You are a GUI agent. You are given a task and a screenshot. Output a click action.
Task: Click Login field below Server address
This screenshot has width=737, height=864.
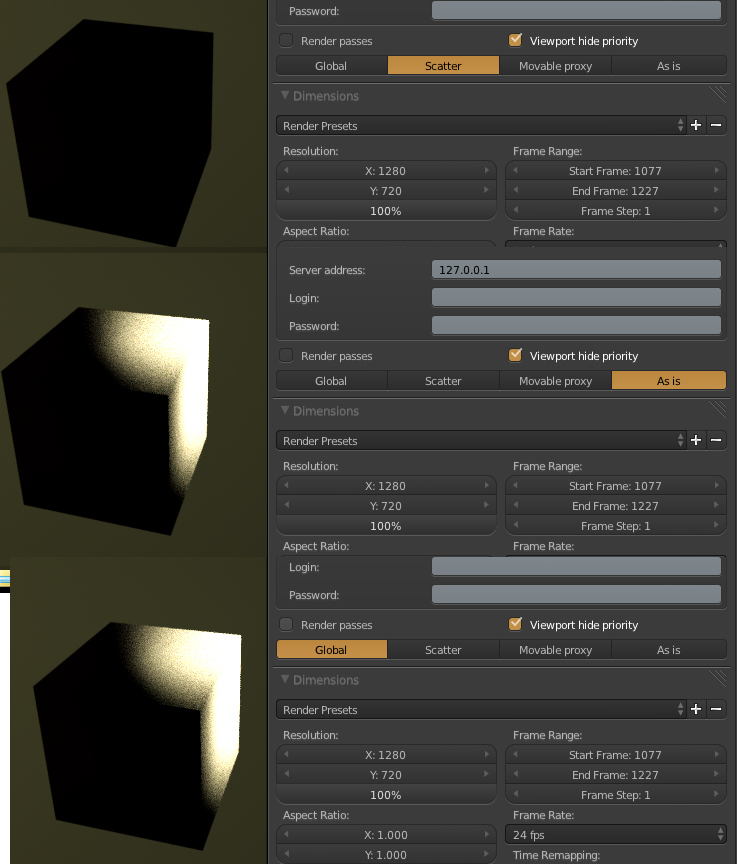(576, 298)
